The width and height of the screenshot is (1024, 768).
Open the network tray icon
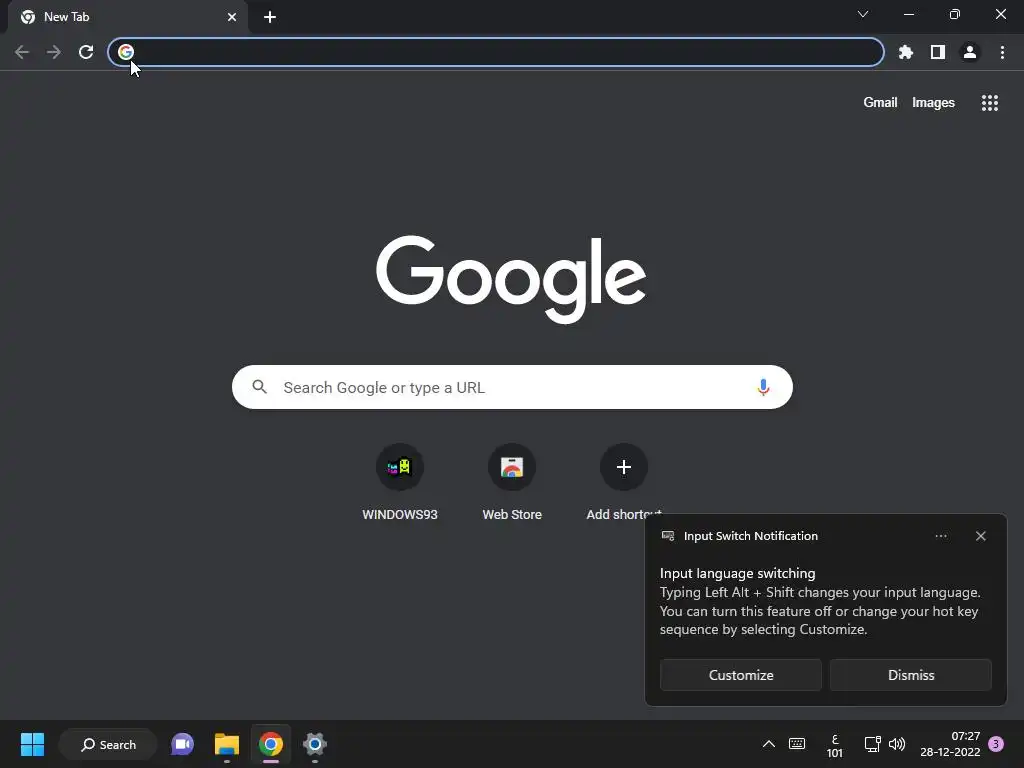pyautogui.click(x=872, y=744)
